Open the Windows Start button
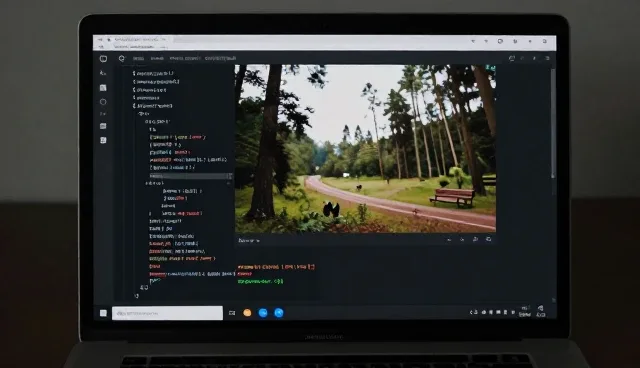 point(103,313)
